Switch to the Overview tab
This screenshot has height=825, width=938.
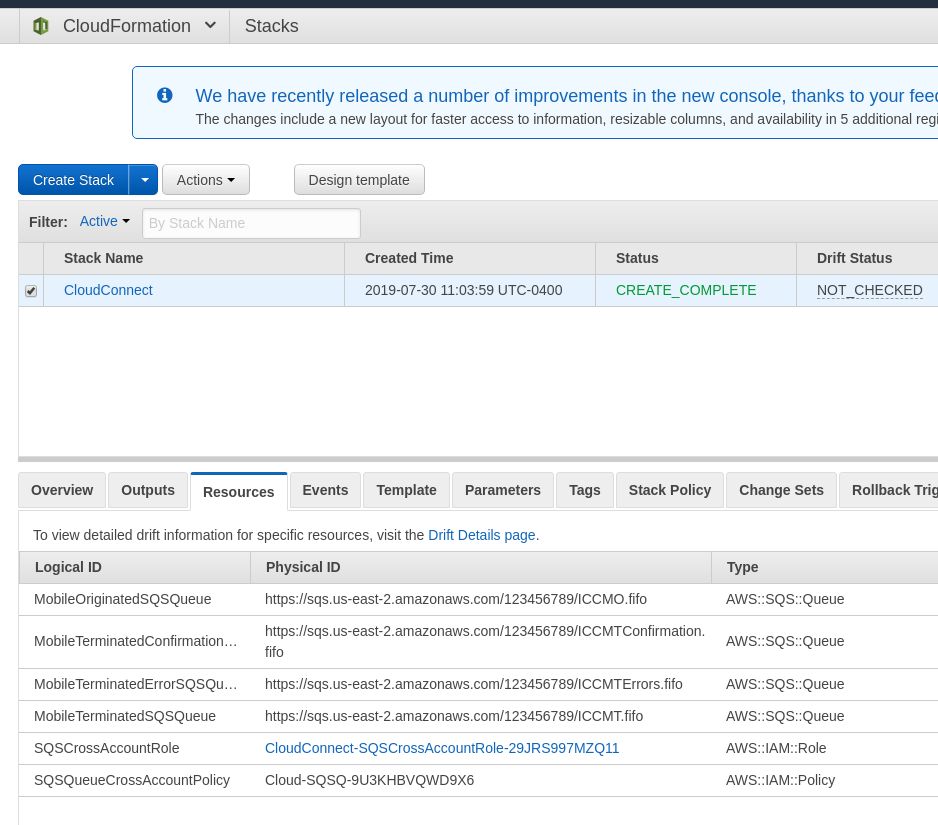click(62, 490)
